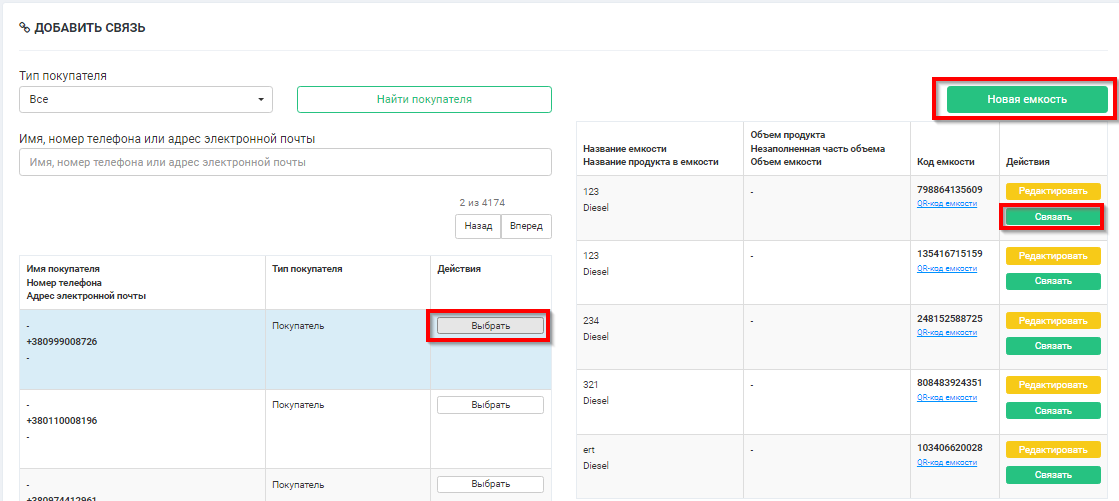Edit container with code 135416715159
Screen dimensions: 1119x501
point(1053,256)
